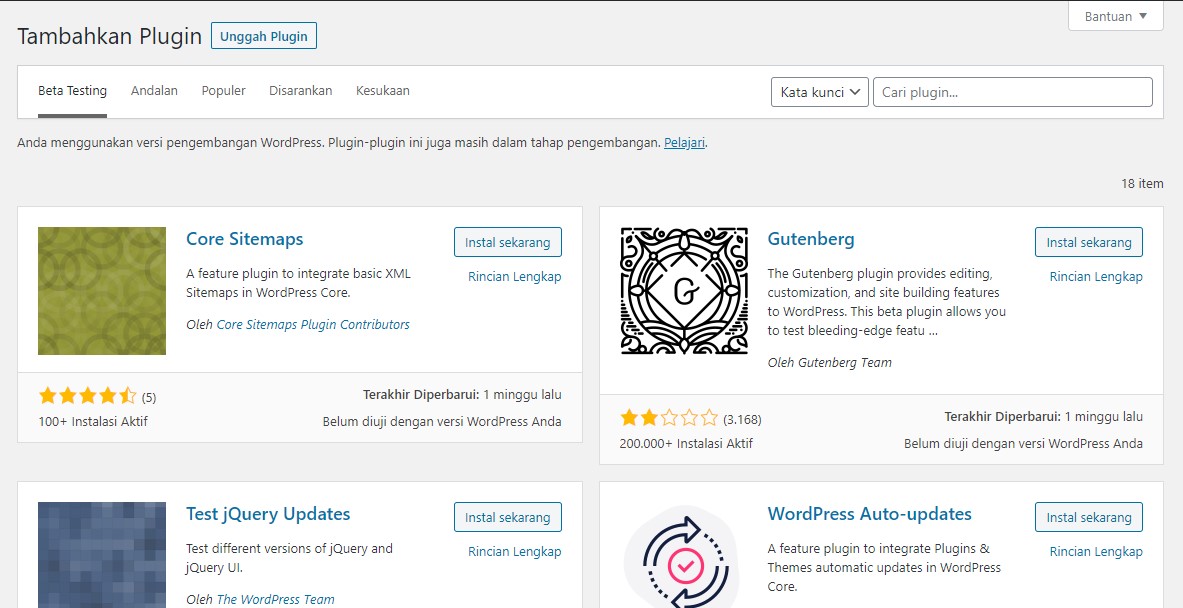Visit The WordPress Team author link
1183x608 pixels.
275,600
